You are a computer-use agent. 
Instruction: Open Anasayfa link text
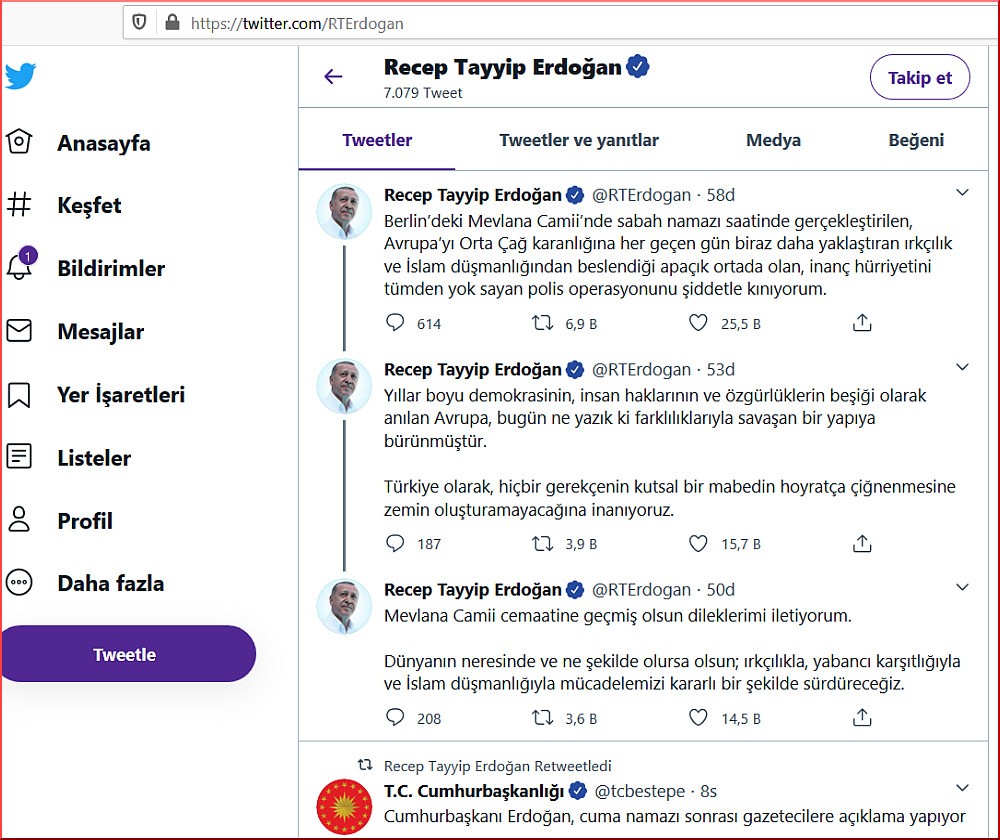[104, 143]
